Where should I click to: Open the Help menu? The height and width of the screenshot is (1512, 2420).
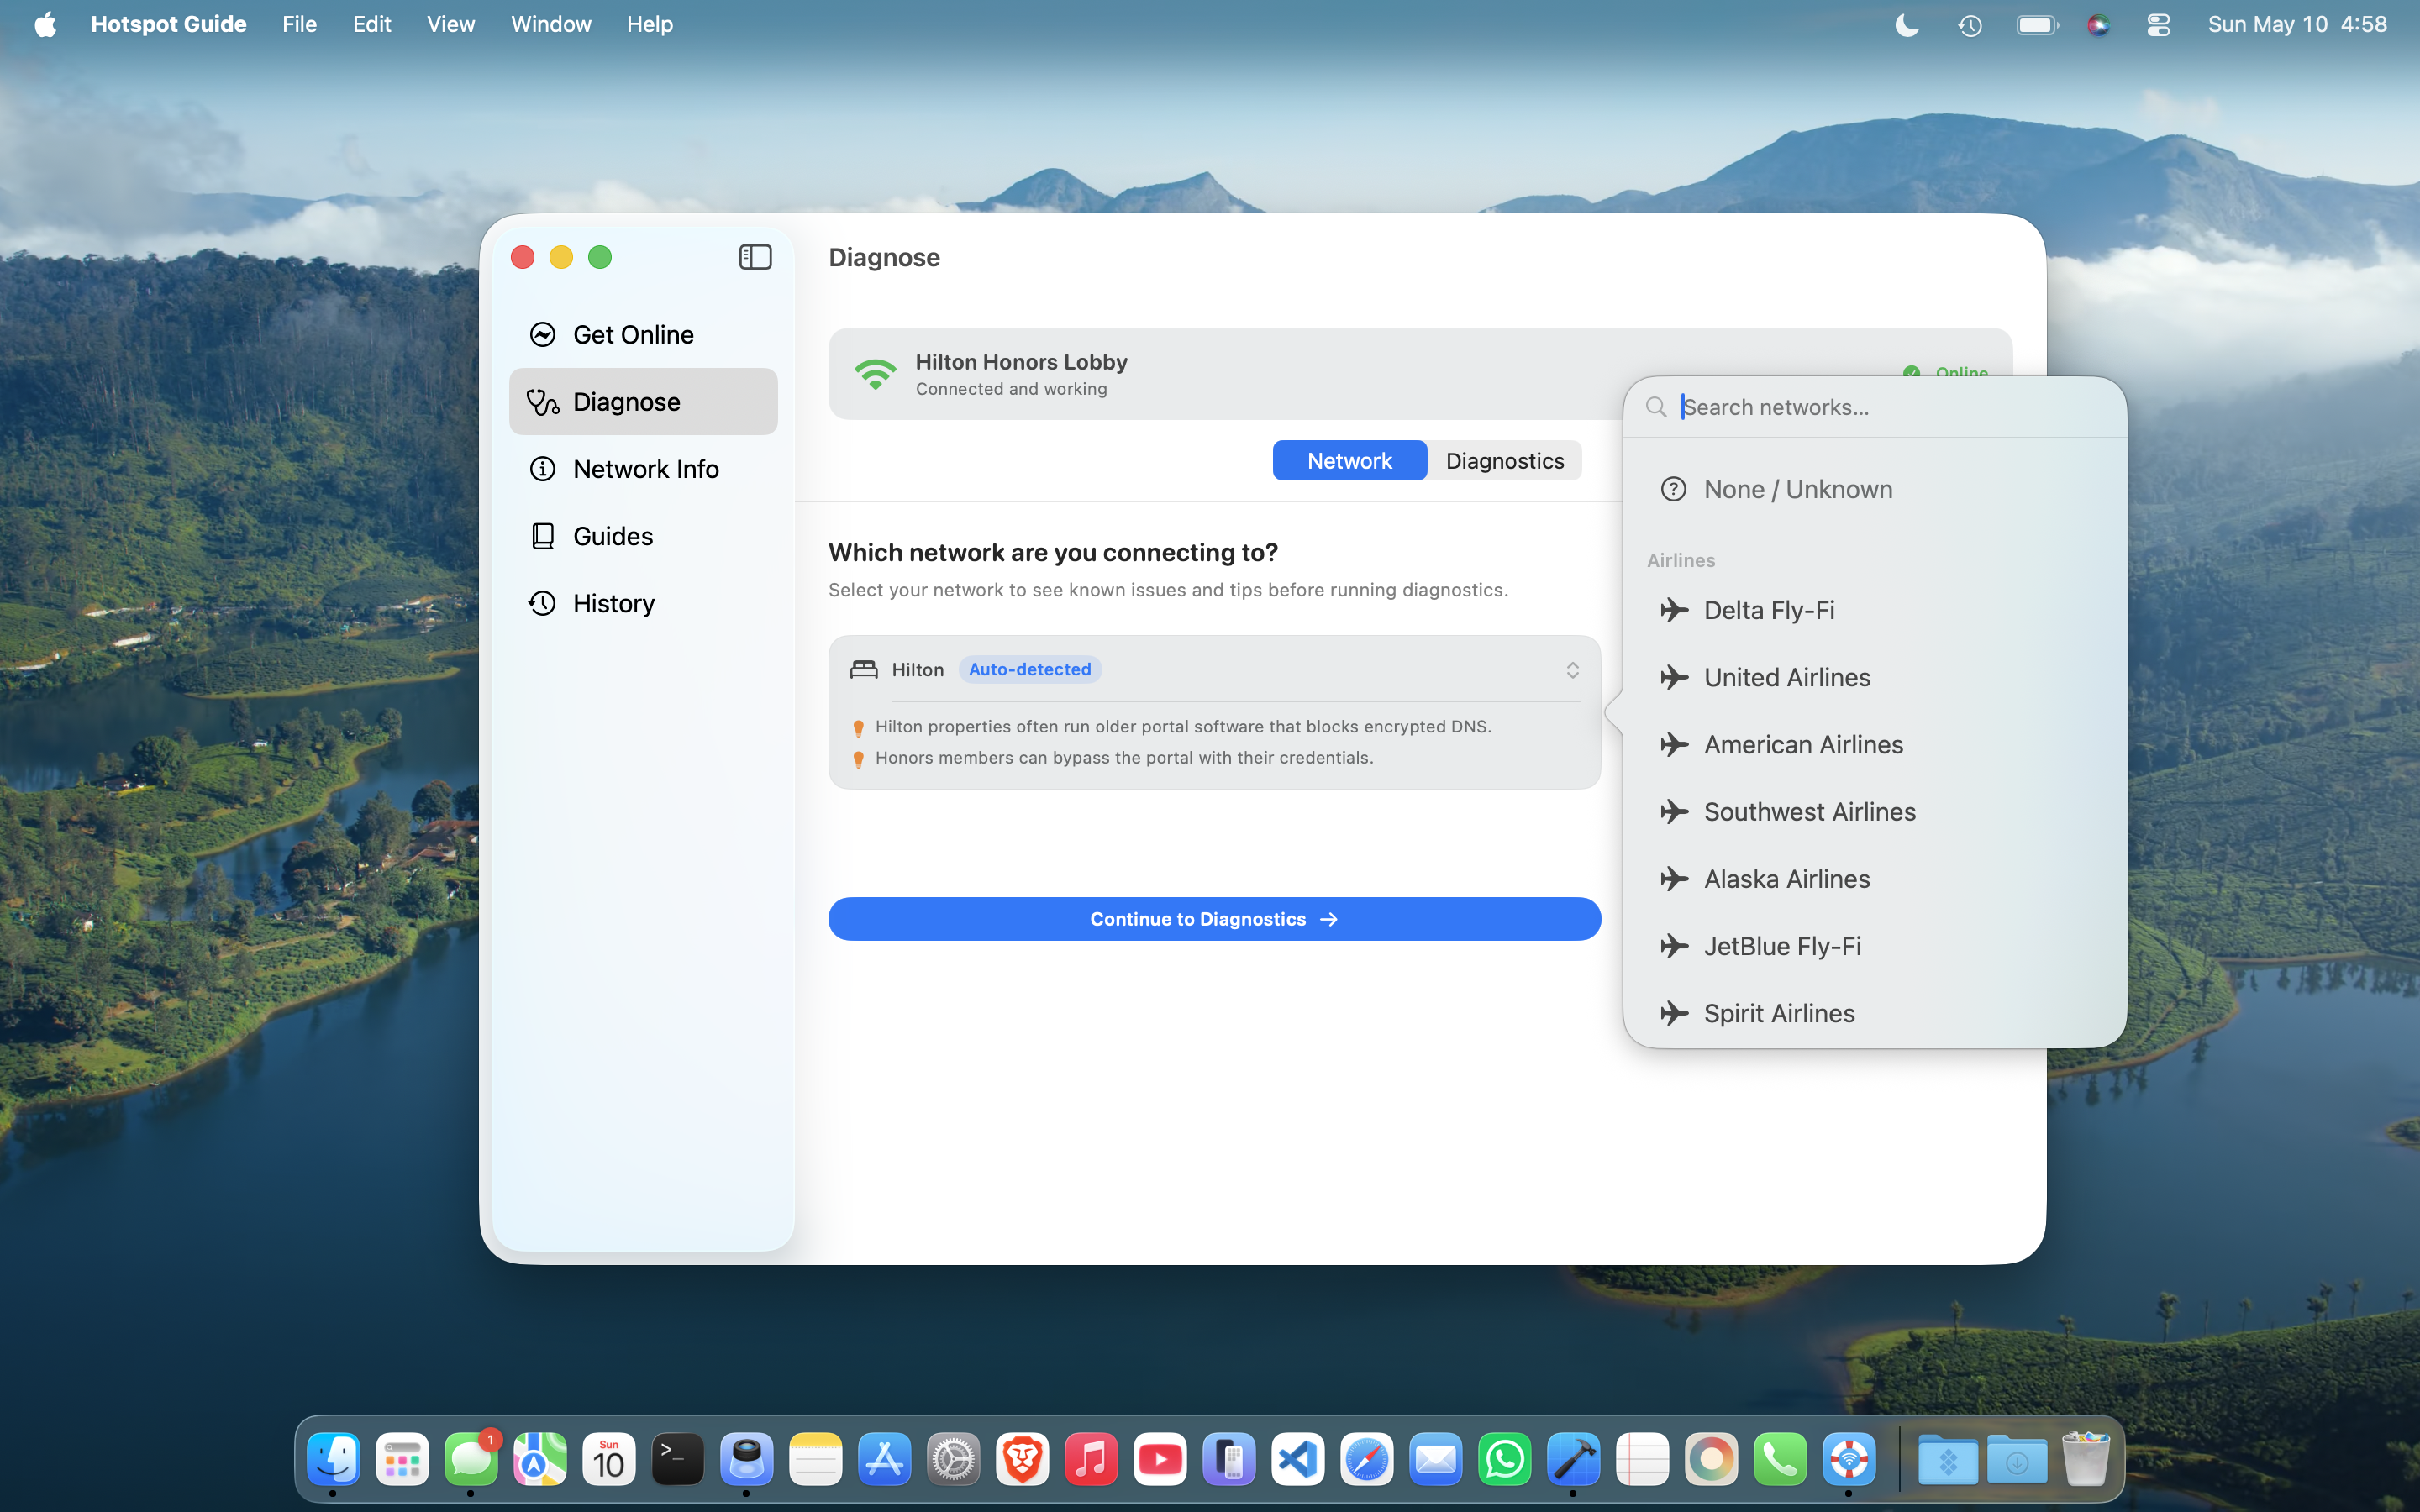pyautogui.click(x=649, y=24)
